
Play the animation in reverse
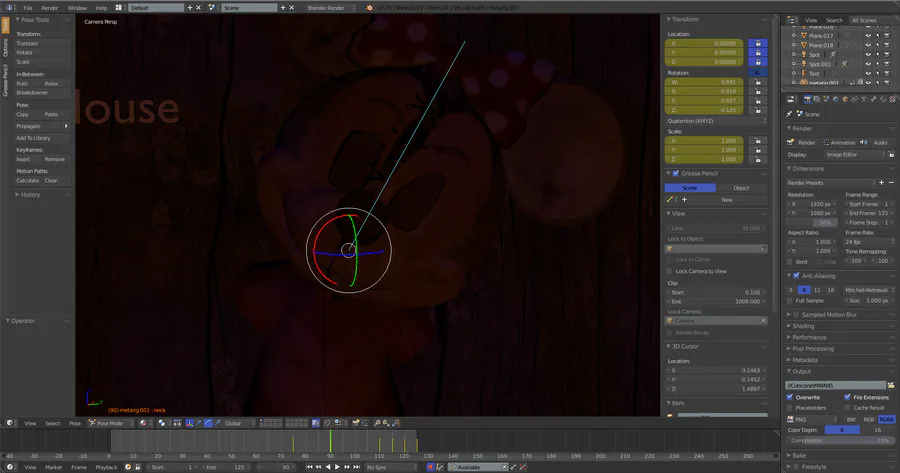coord(328,467)
